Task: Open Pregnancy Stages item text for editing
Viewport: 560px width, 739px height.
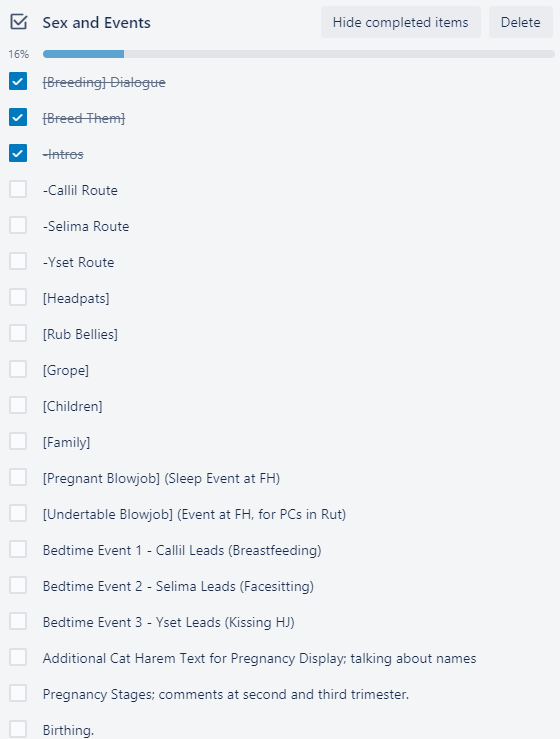Action: pyautogui.click(x=226, y=694)
